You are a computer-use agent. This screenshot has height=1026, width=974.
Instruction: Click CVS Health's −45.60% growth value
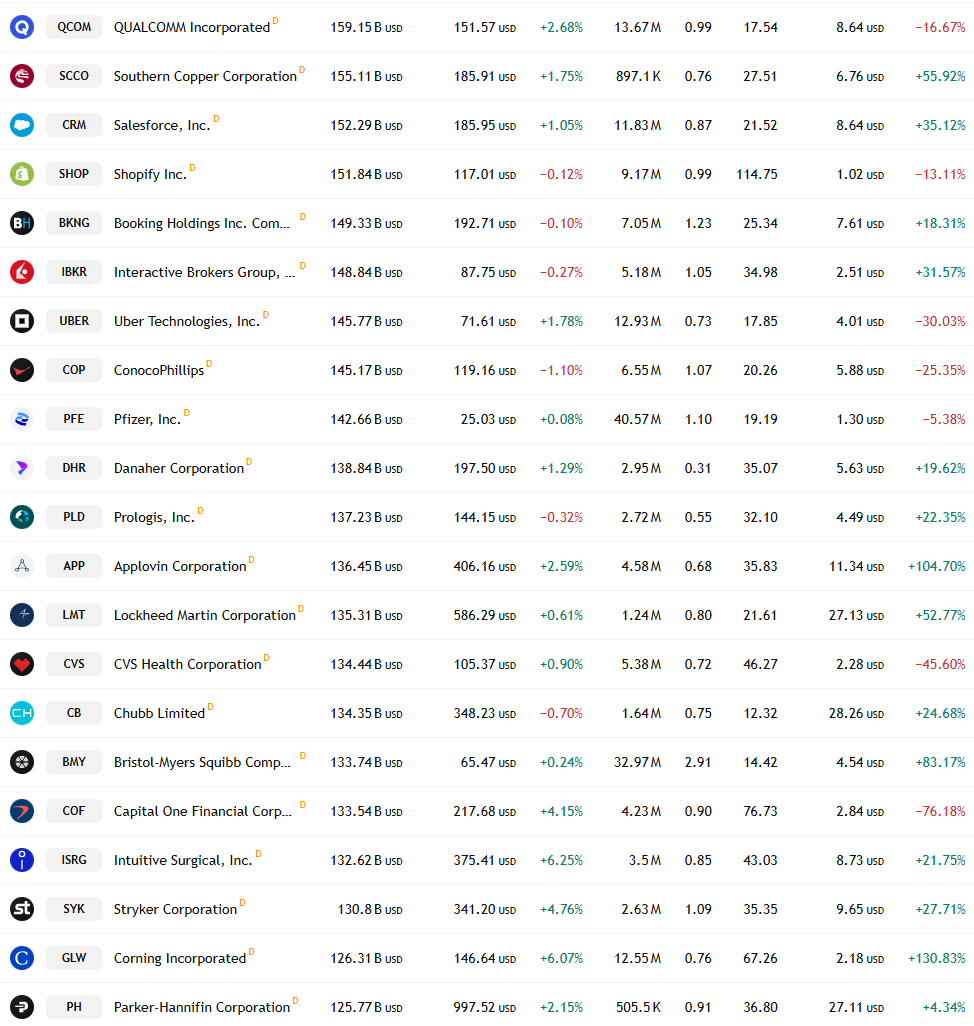(x=940, y=665)
